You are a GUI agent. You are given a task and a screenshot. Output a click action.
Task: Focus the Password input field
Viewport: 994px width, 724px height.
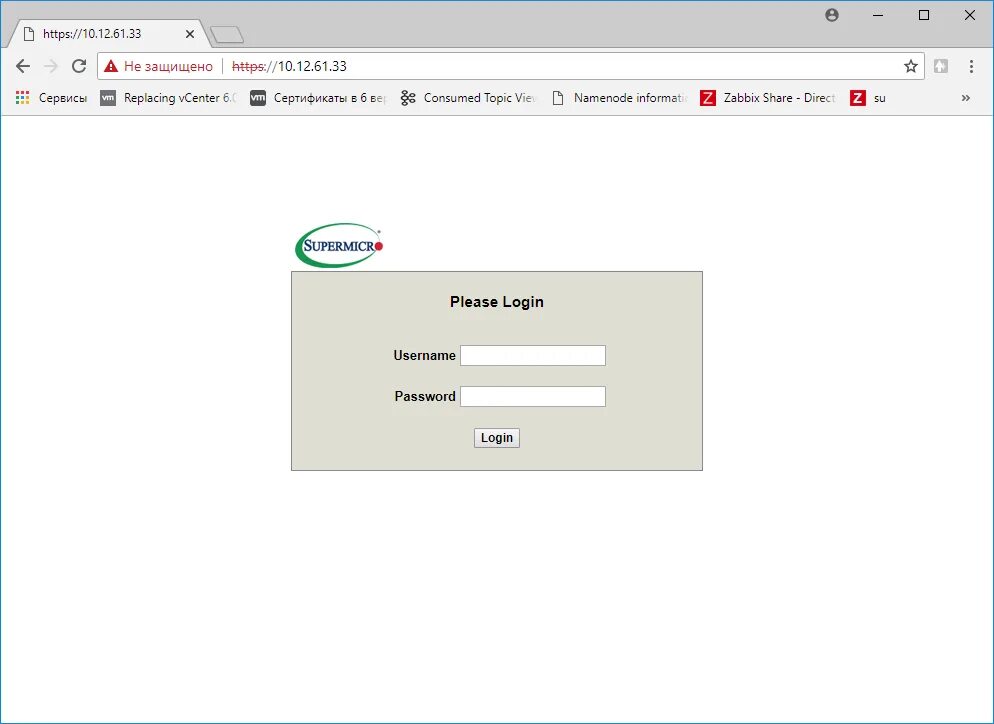coord(532,396)
